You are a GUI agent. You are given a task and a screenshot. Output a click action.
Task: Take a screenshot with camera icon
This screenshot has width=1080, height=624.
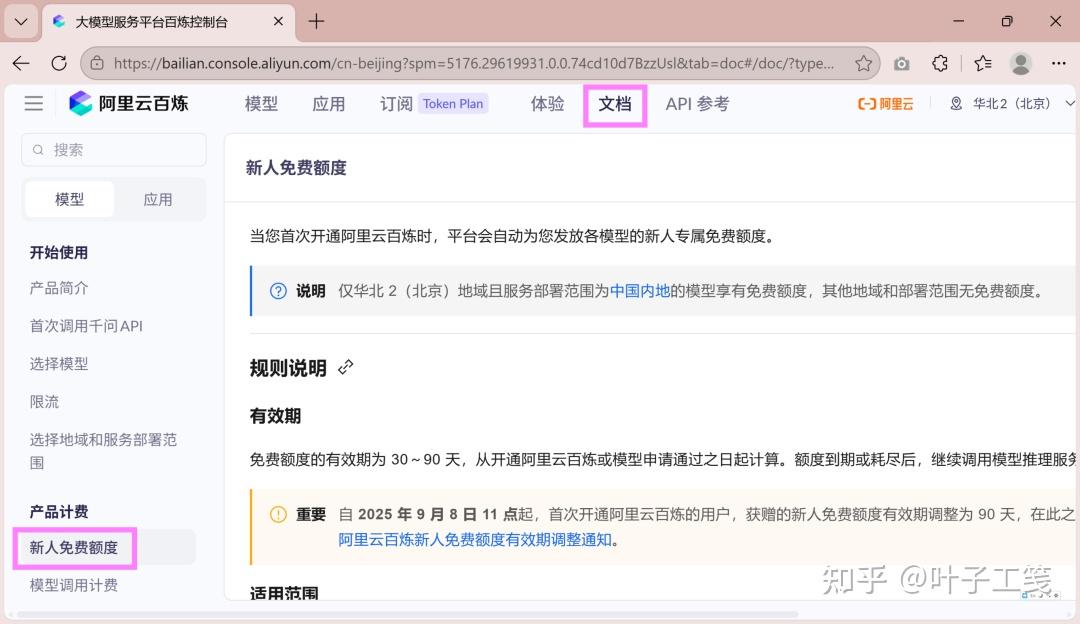(902, 63)
